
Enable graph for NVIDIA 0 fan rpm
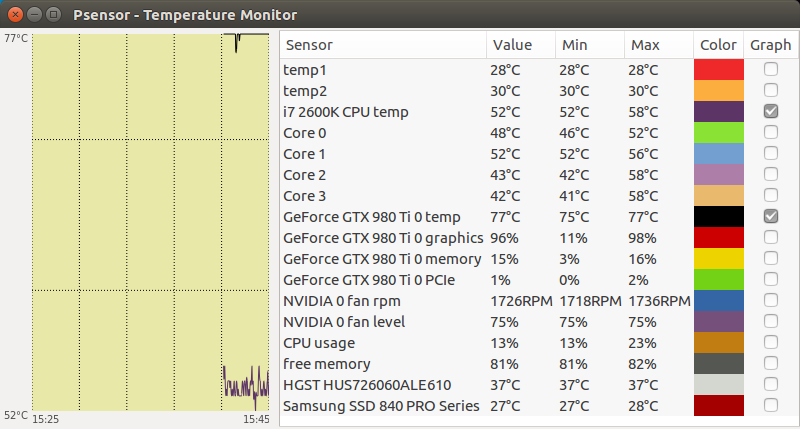770,300
